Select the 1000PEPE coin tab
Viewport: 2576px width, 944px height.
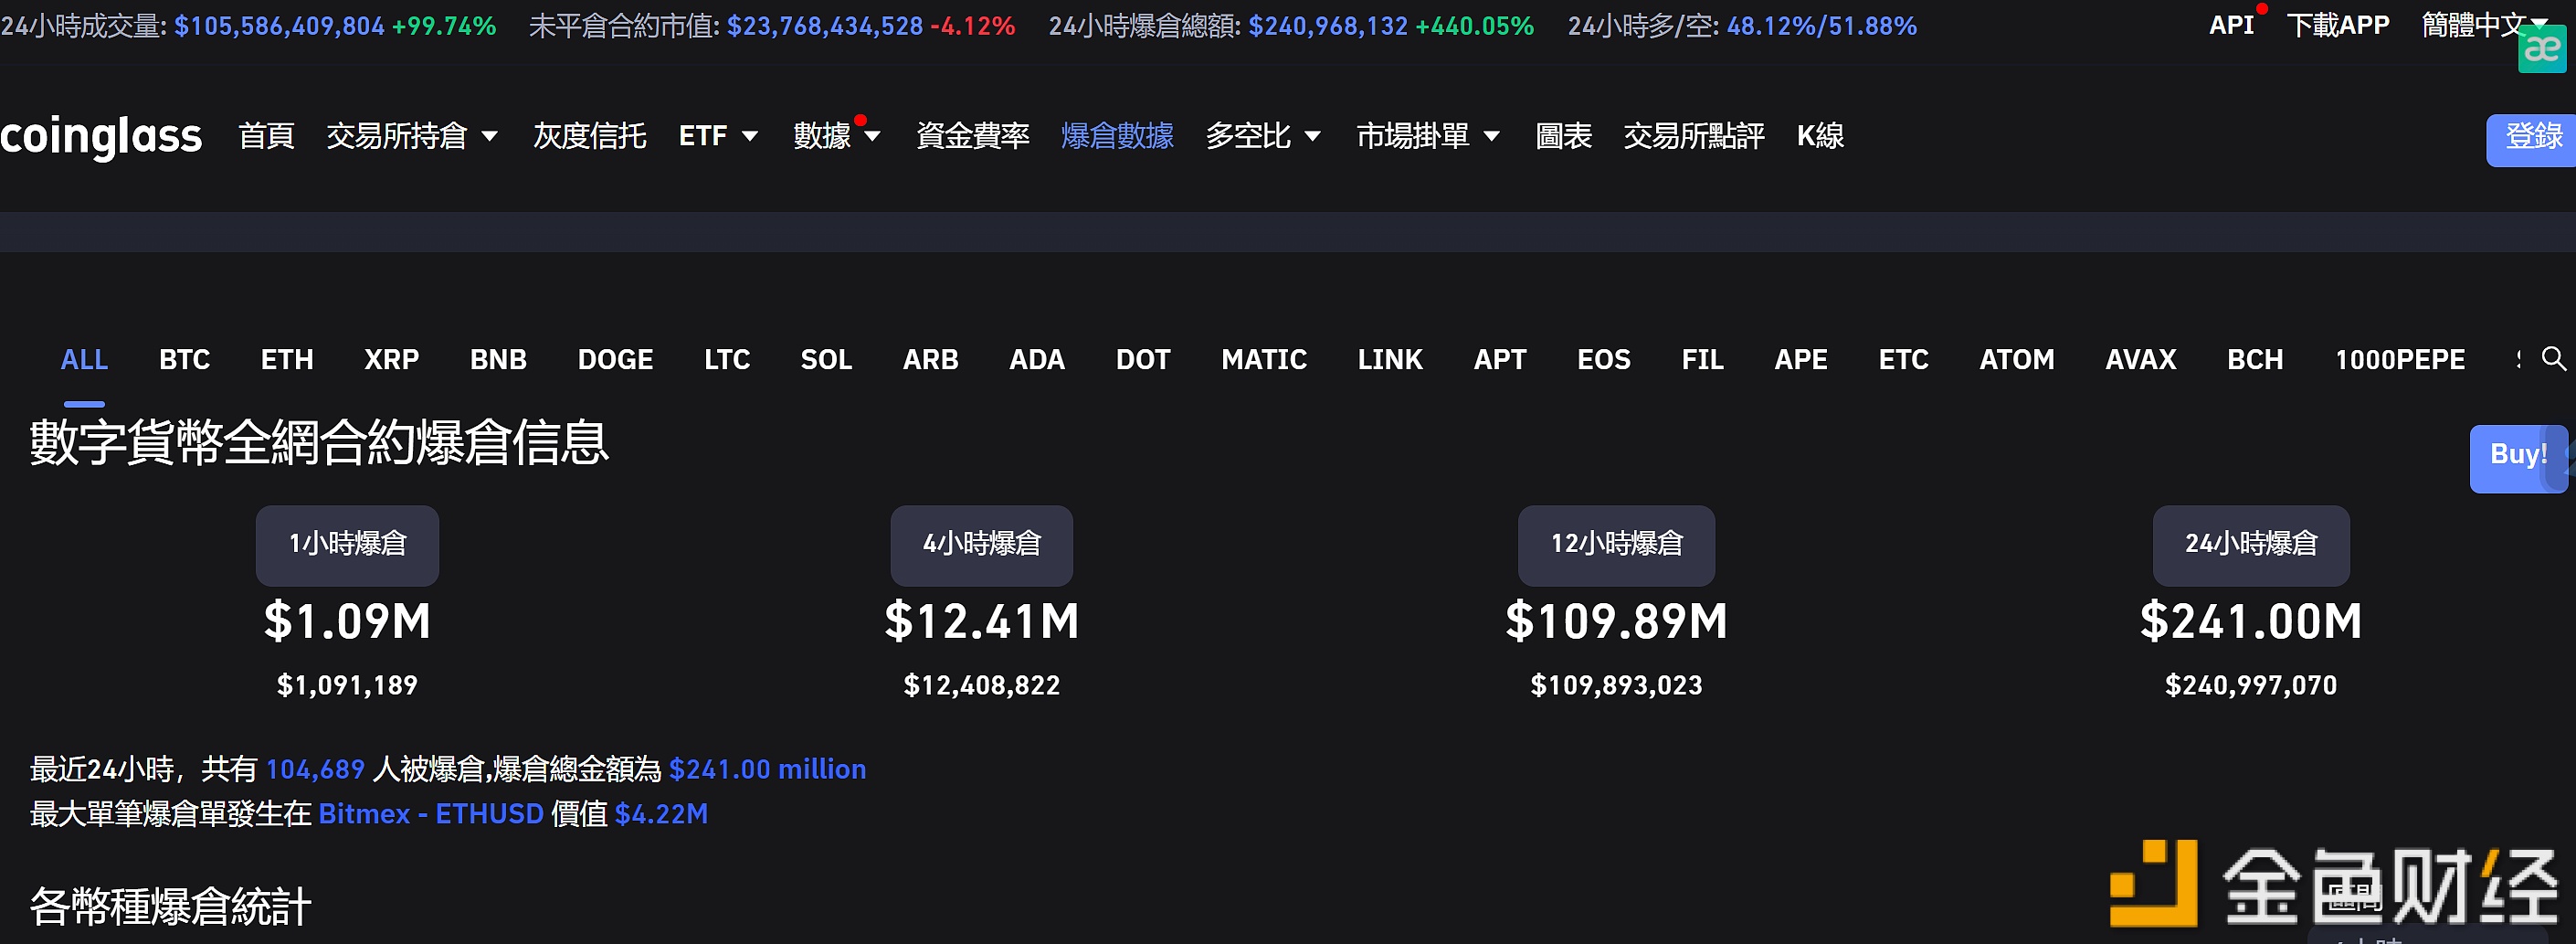point(2399,360)
